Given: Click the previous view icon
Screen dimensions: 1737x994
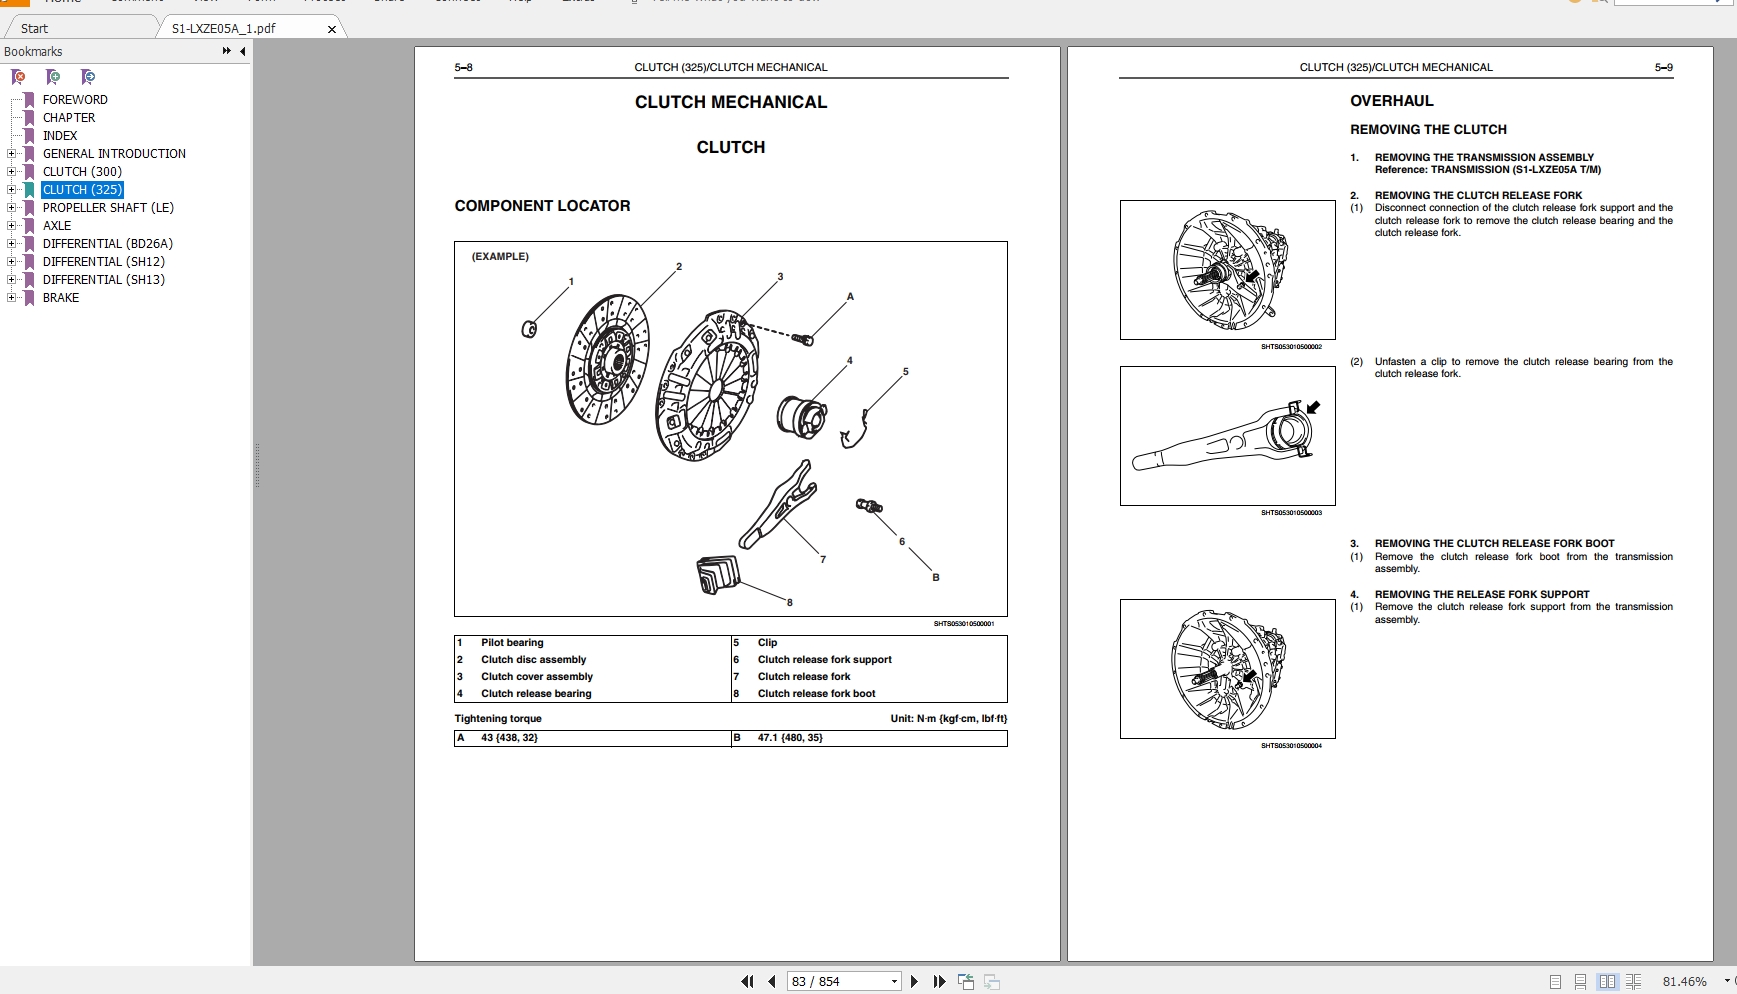Looking at the screenshot, I should coord(966,982).
